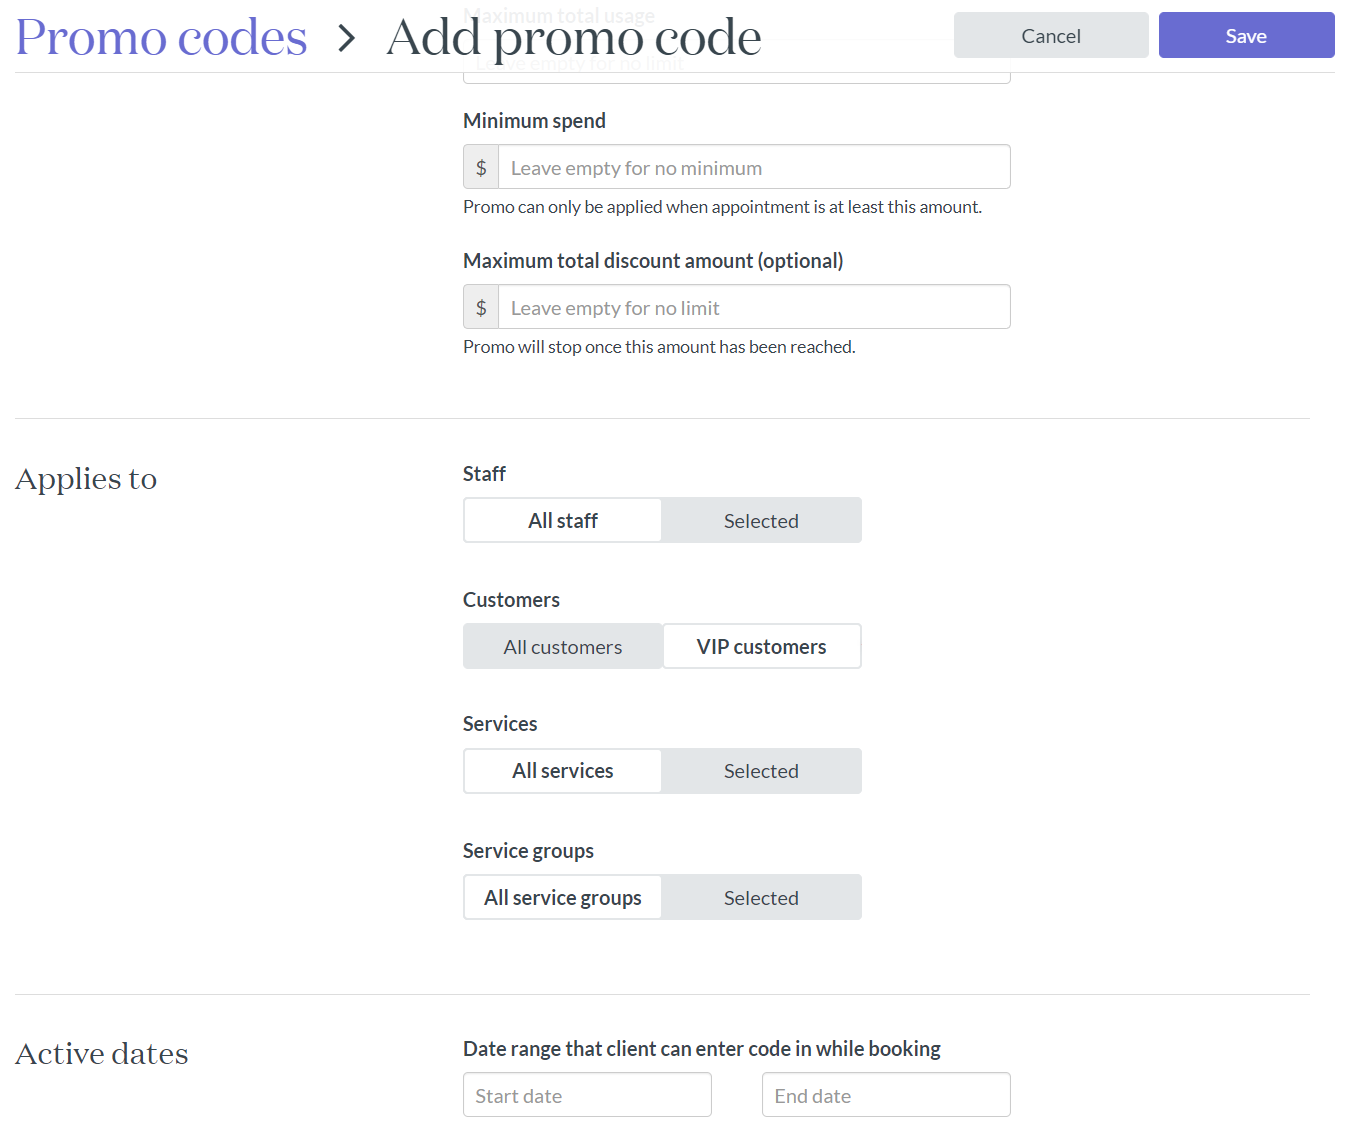
Task: Click the Start date field
Action: click(586, 1094)
